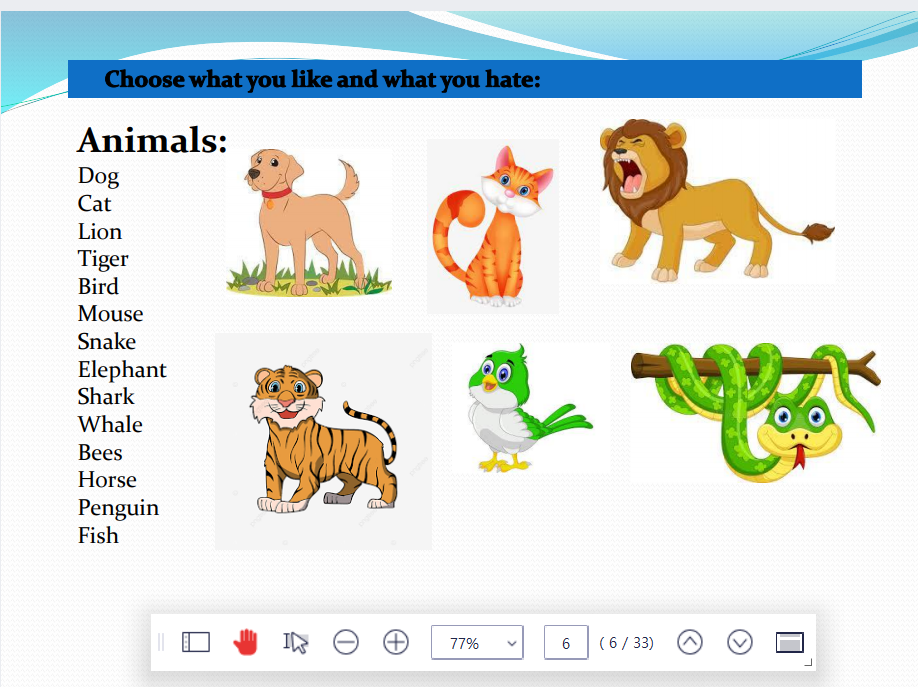Viewport: 918px width, 687px height.
Task: Click the orange cat image
Action: point(492,227)
